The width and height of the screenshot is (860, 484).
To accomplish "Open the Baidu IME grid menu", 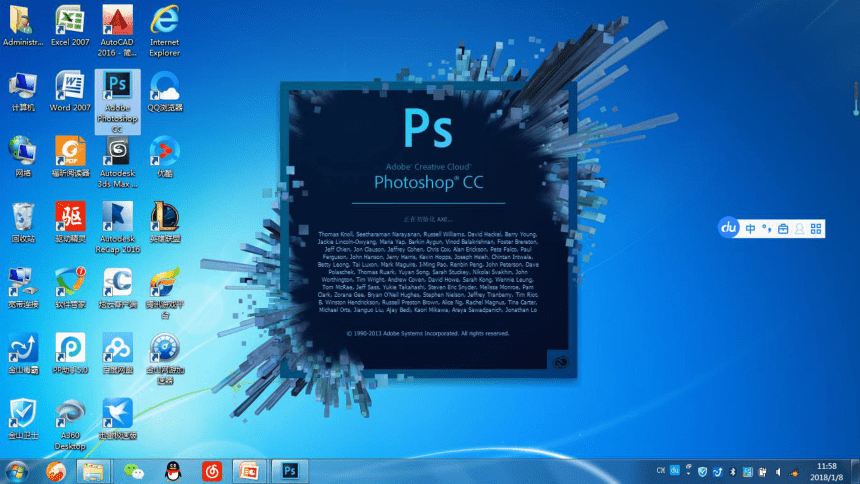I will (x=816, y=229).
